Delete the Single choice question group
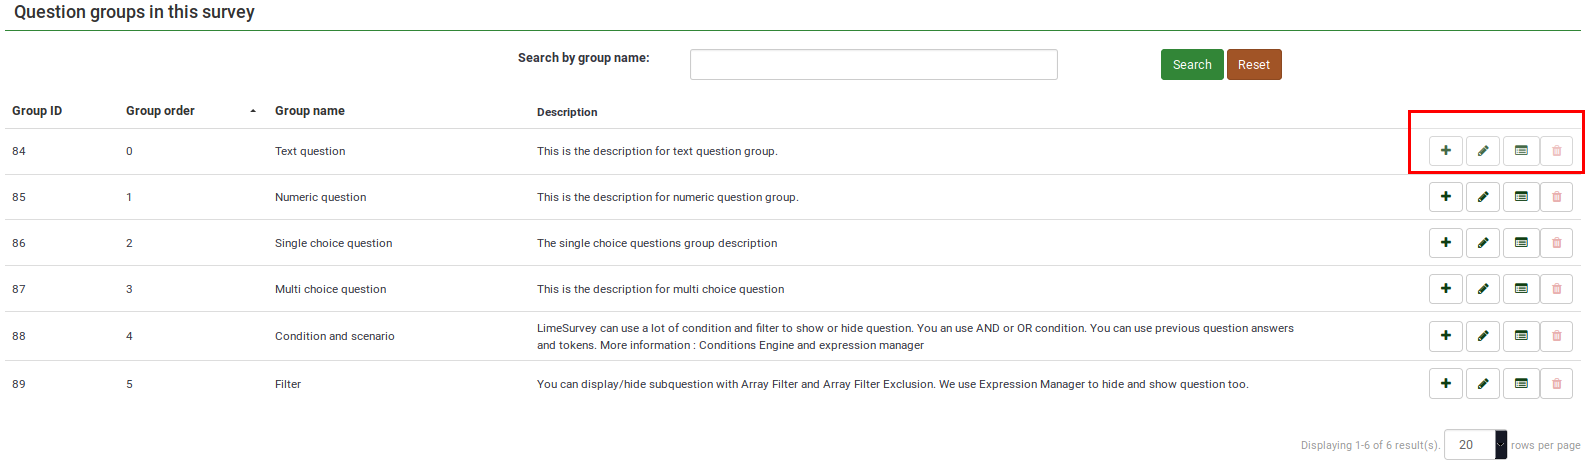This screenshot has width=1587, height=461. coord(1556,243)
